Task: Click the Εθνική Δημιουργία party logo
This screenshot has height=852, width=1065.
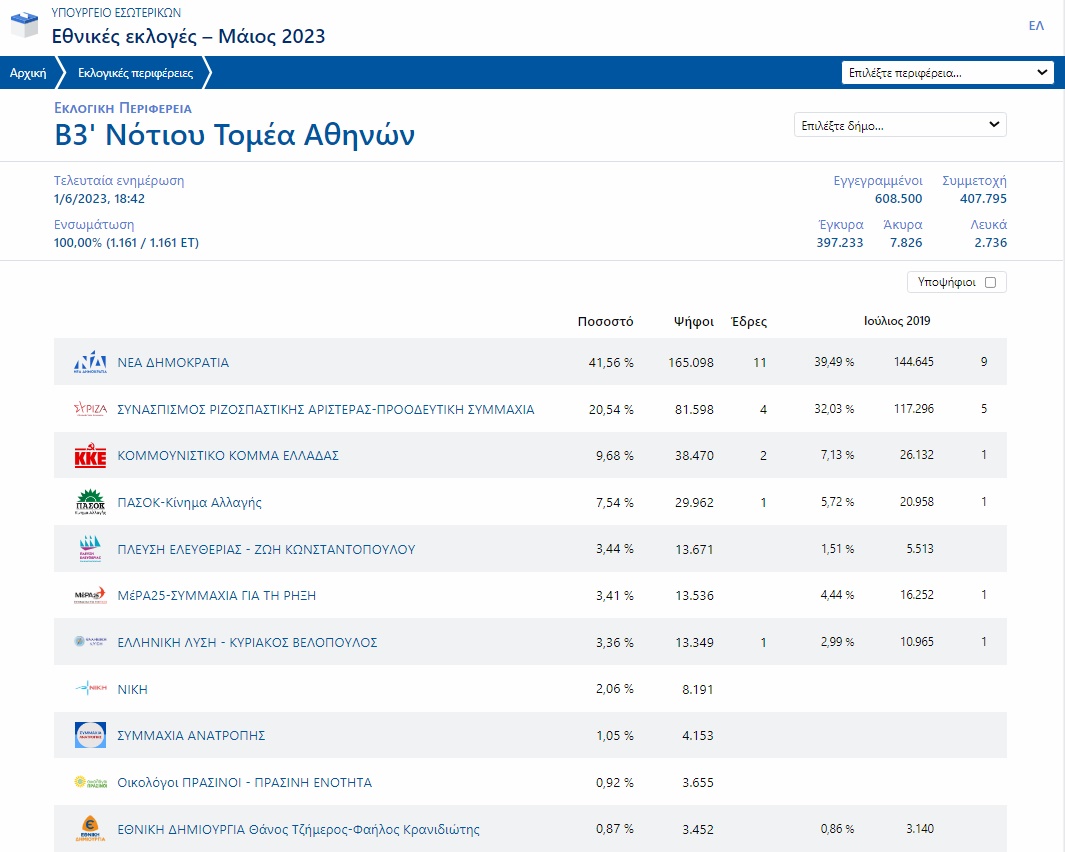Action: pos(90,829)
